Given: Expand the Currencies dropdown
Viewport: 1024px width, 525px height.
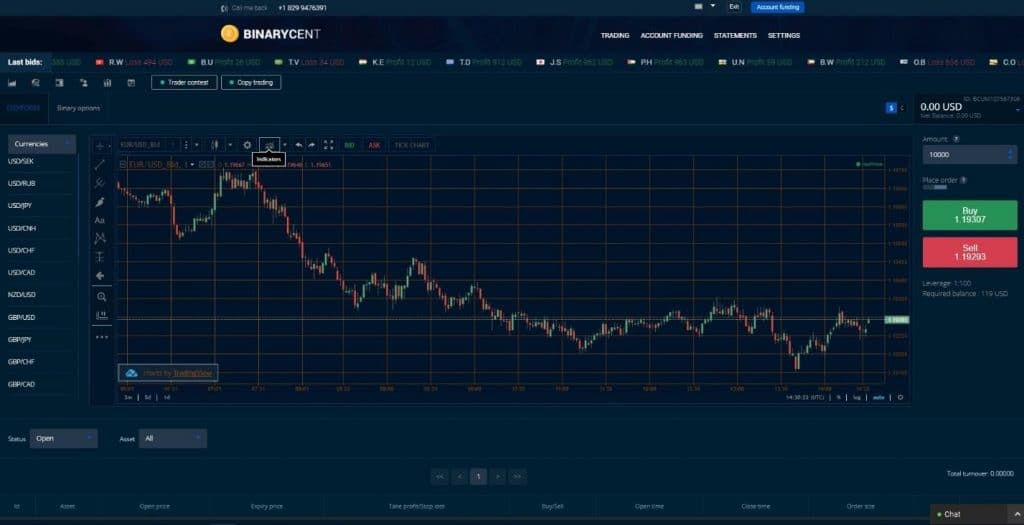Looking at the screenshot, I should (x=42, y=144).
